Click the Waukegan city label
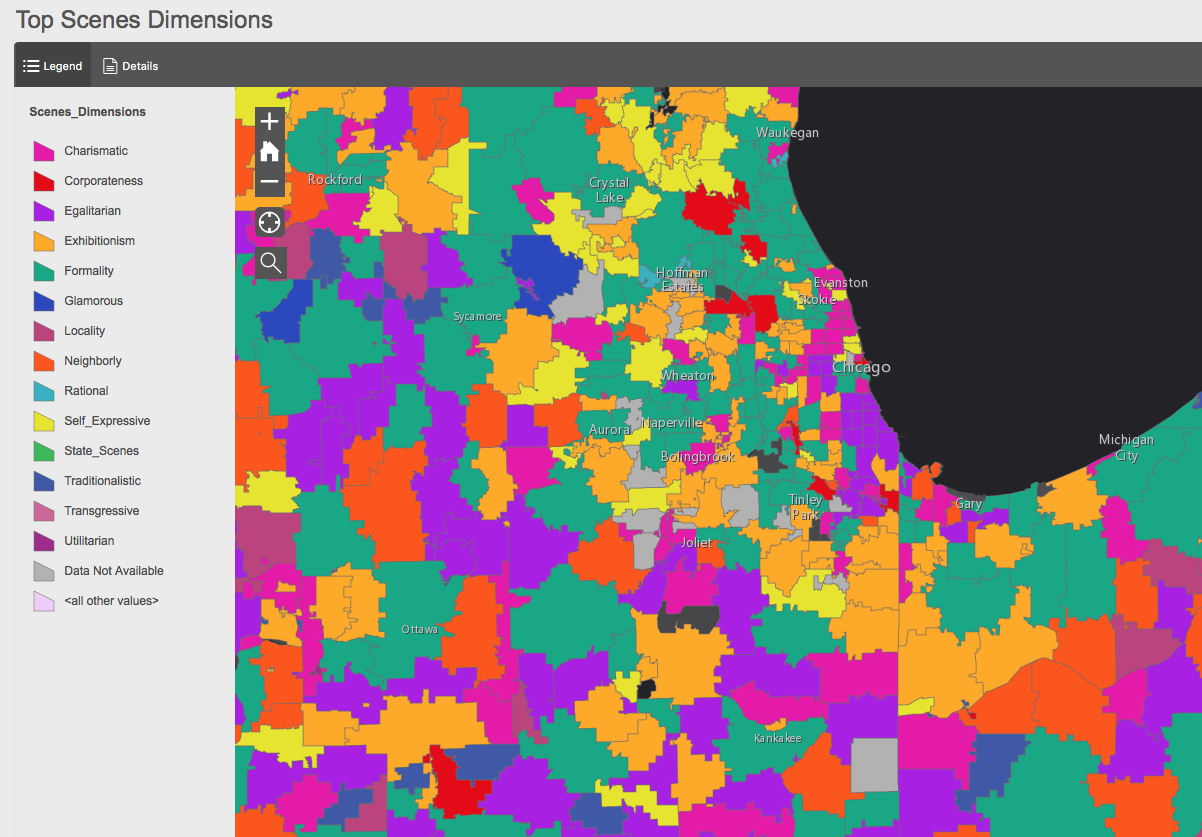The height and width of the screenshot is (837, 1202). pos(787,133)
